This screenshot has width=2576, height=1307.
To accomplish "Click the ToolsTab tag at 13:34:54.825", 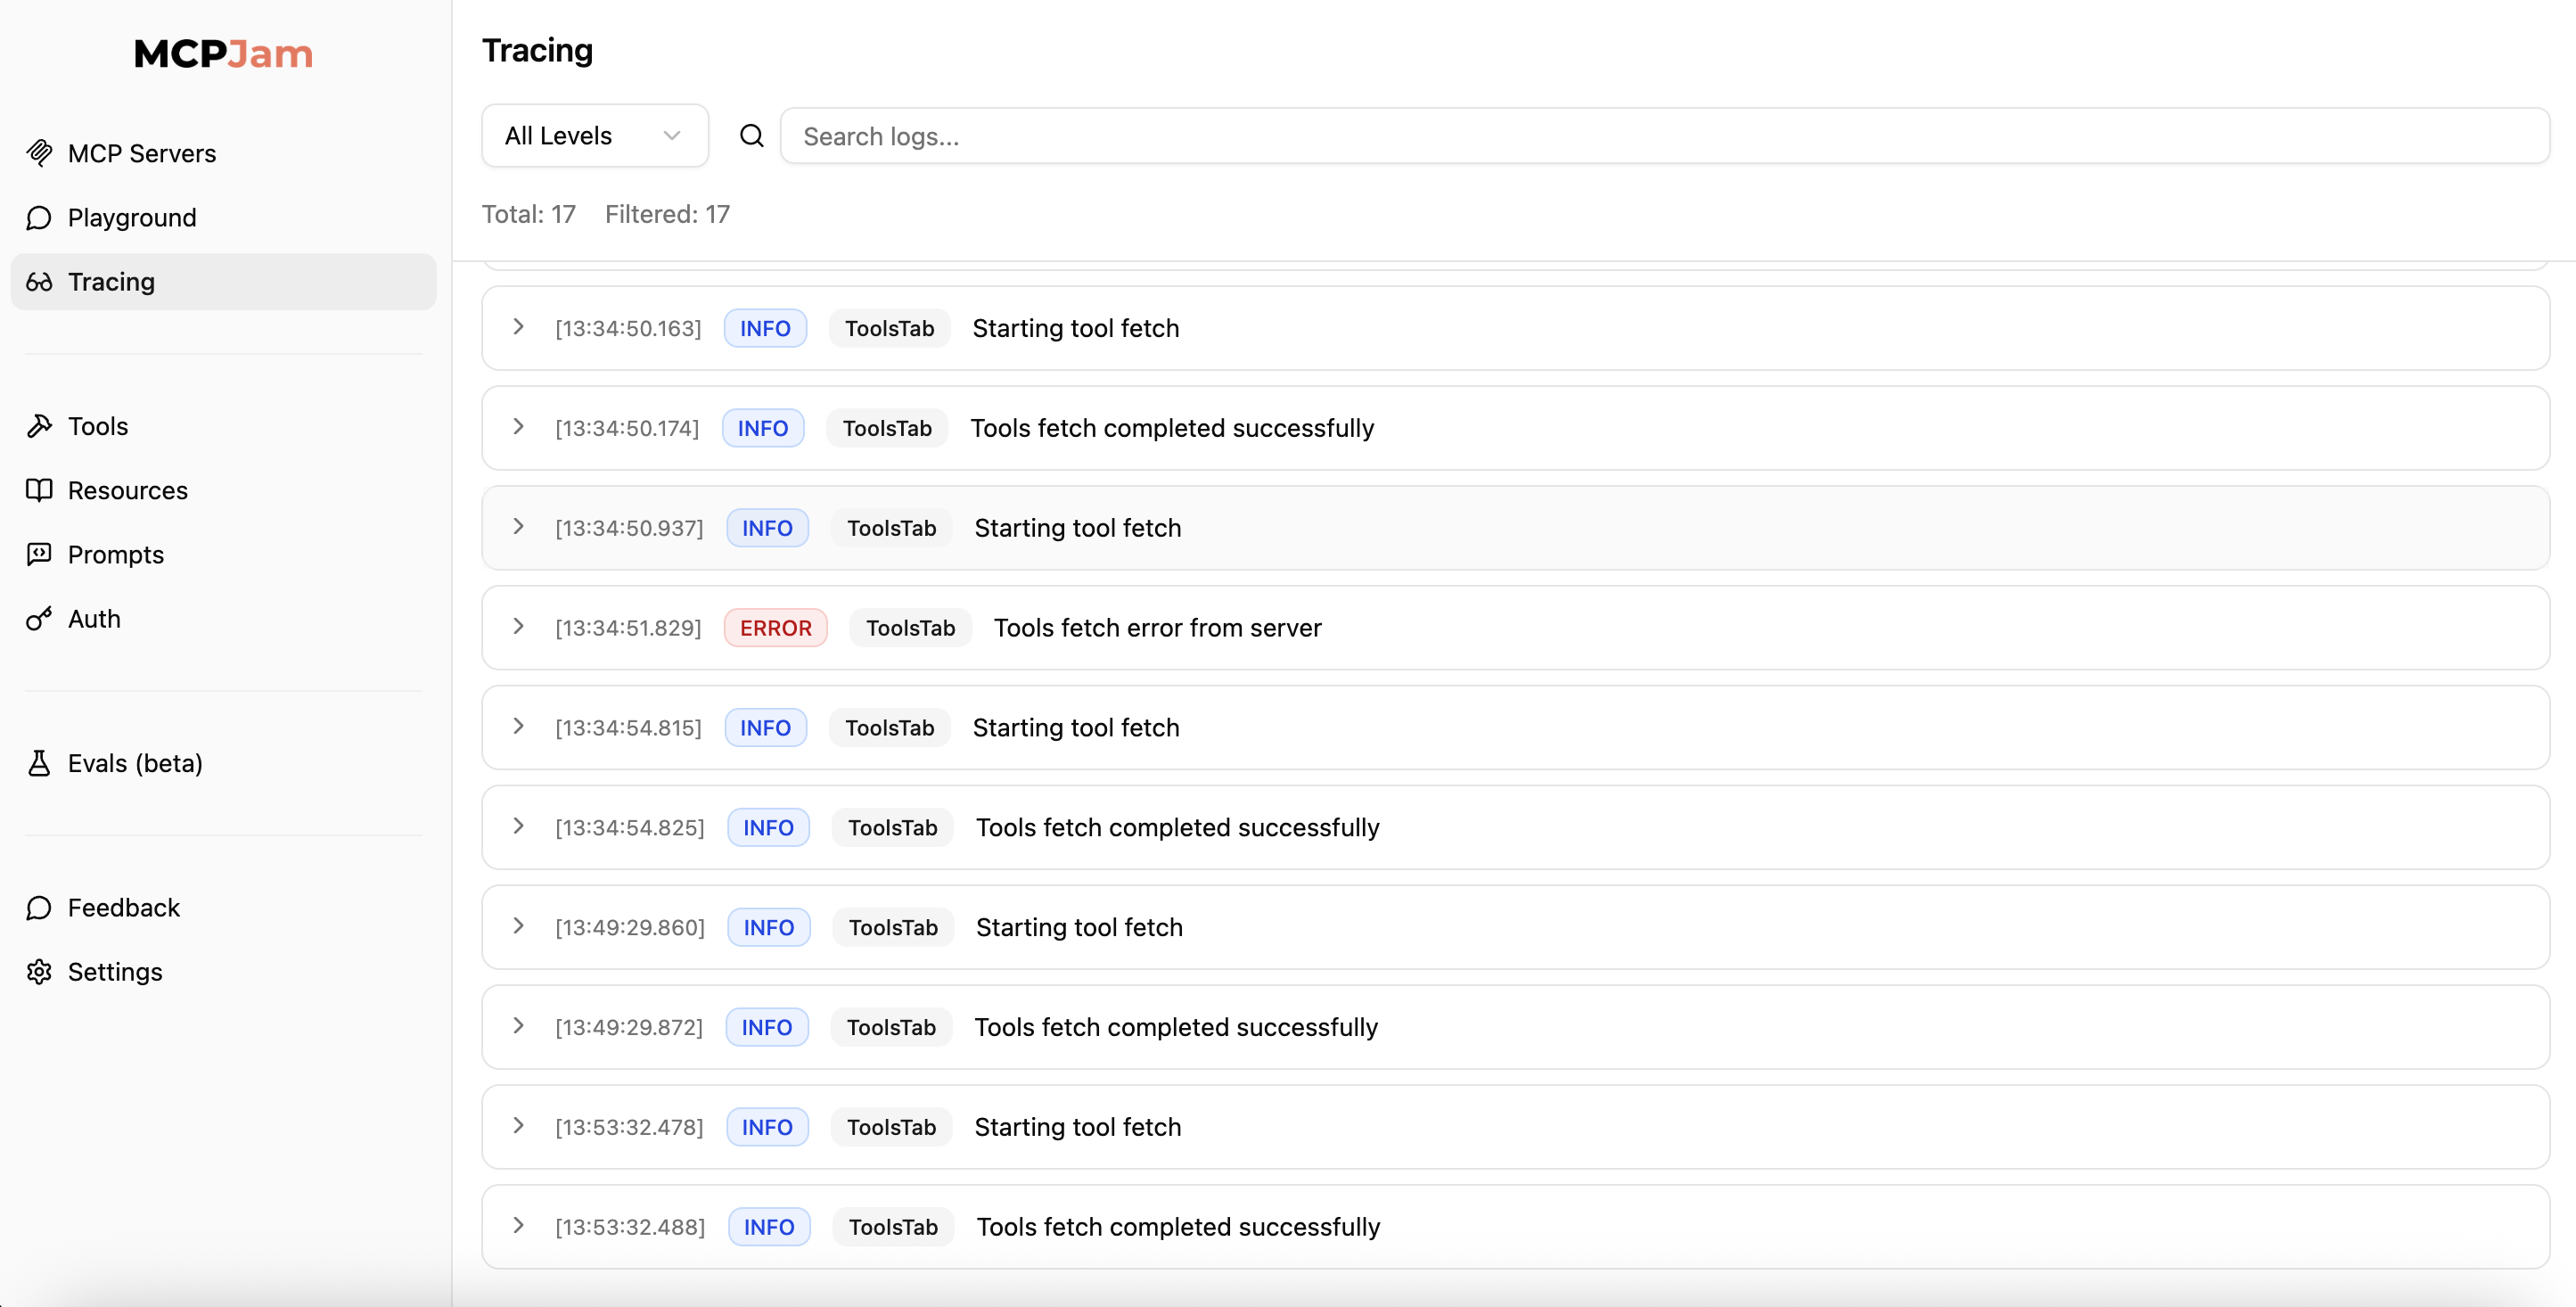I will (892, 828).
